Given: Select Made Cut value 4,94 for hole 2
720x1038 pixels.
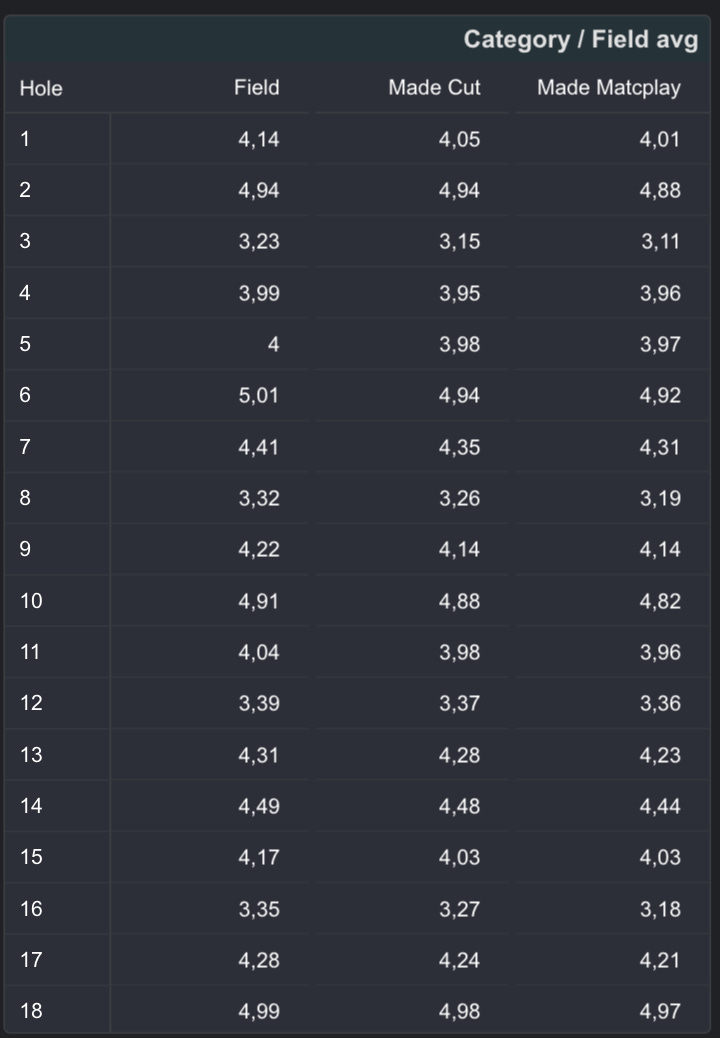Looking at the screenshot, I should click(459, 191).
